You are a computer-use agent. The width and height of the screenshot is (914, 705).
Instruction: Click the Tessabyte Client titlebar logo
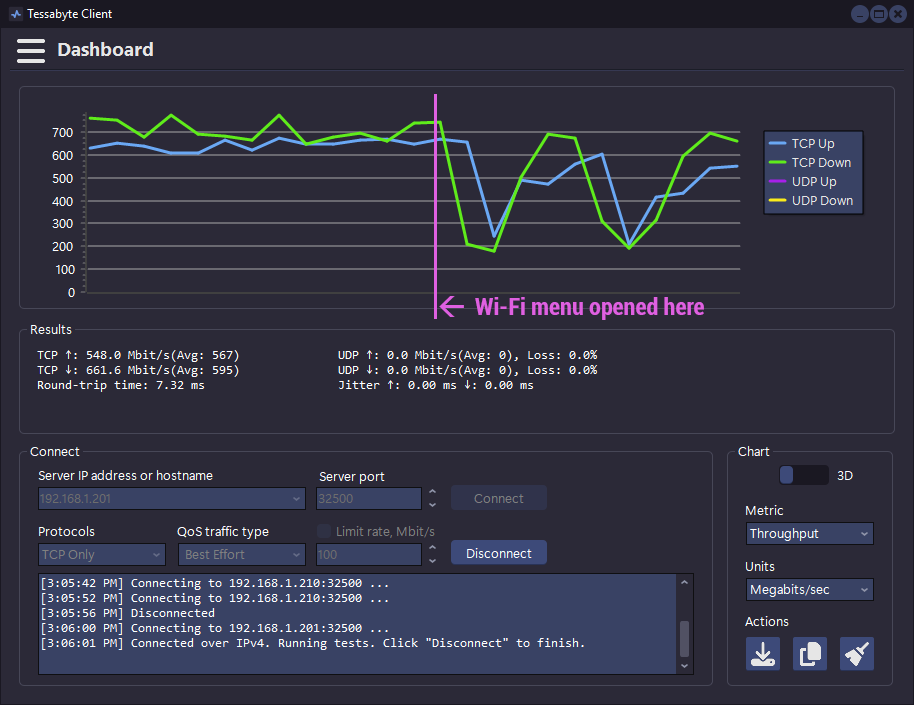coord(14,13)
